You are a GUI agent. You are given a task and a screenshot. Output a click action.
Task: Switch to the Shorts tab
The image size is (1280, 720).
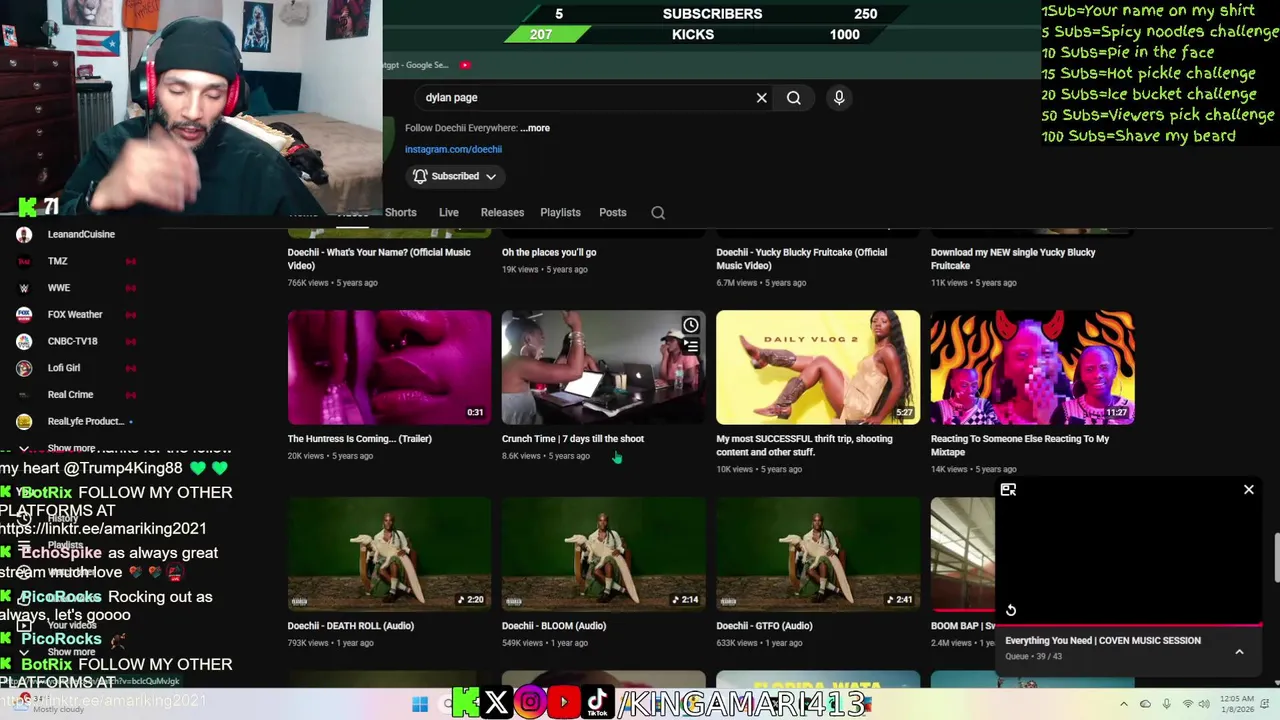coord(400,213)
